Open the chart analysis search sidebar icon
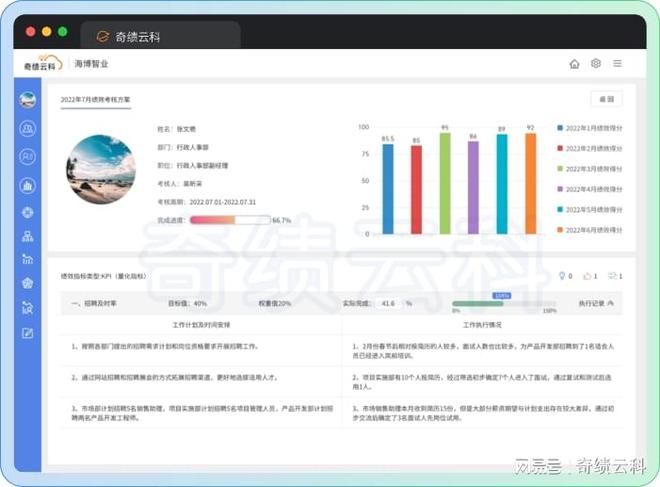 [28, 309]
